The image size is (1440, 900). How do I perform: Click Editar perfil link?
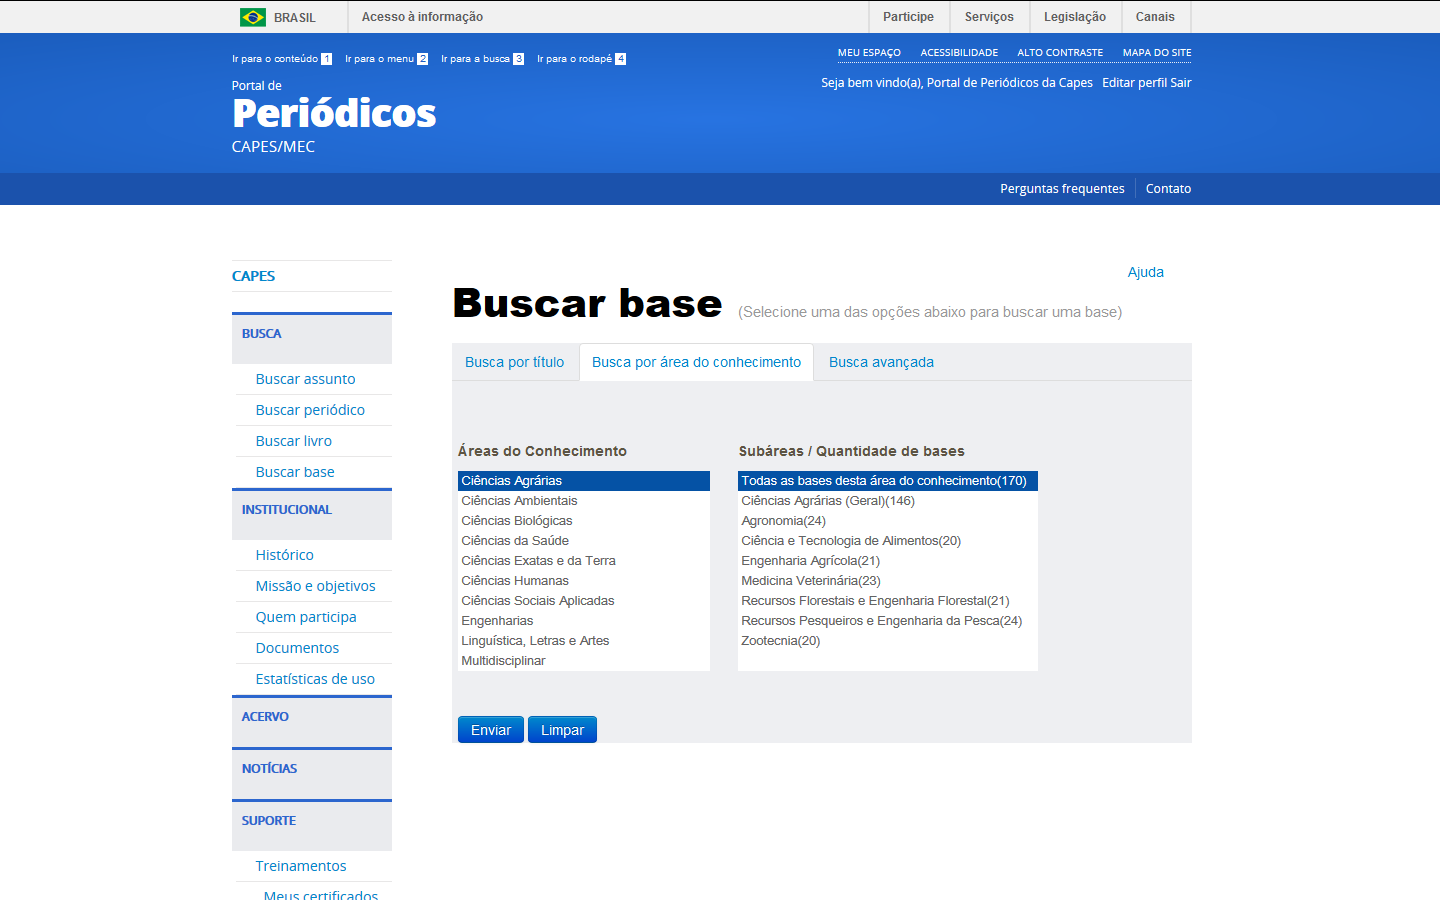(1134, 83)
